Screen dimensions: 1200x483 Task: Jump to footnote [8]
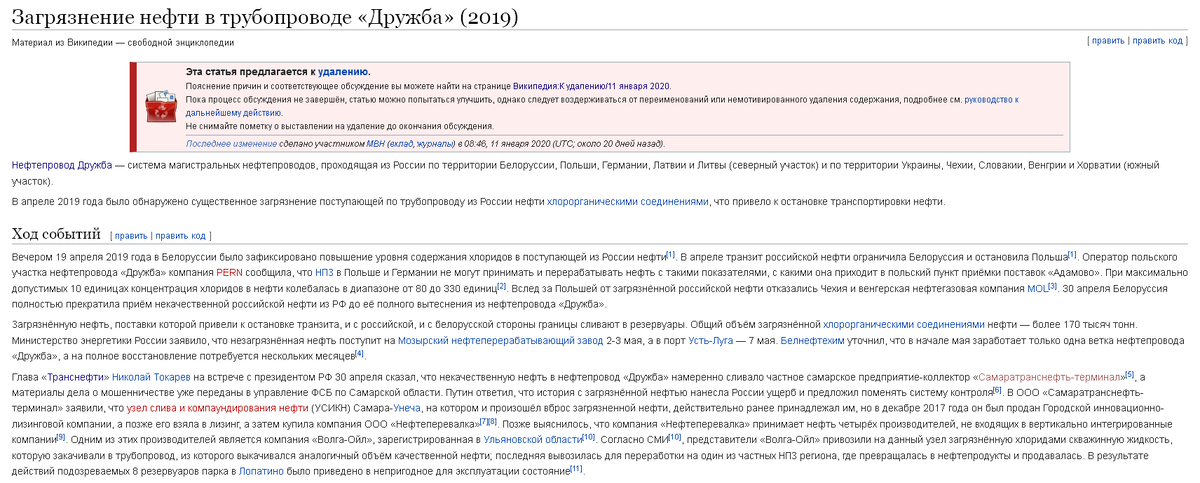click(x=492, y=421)
